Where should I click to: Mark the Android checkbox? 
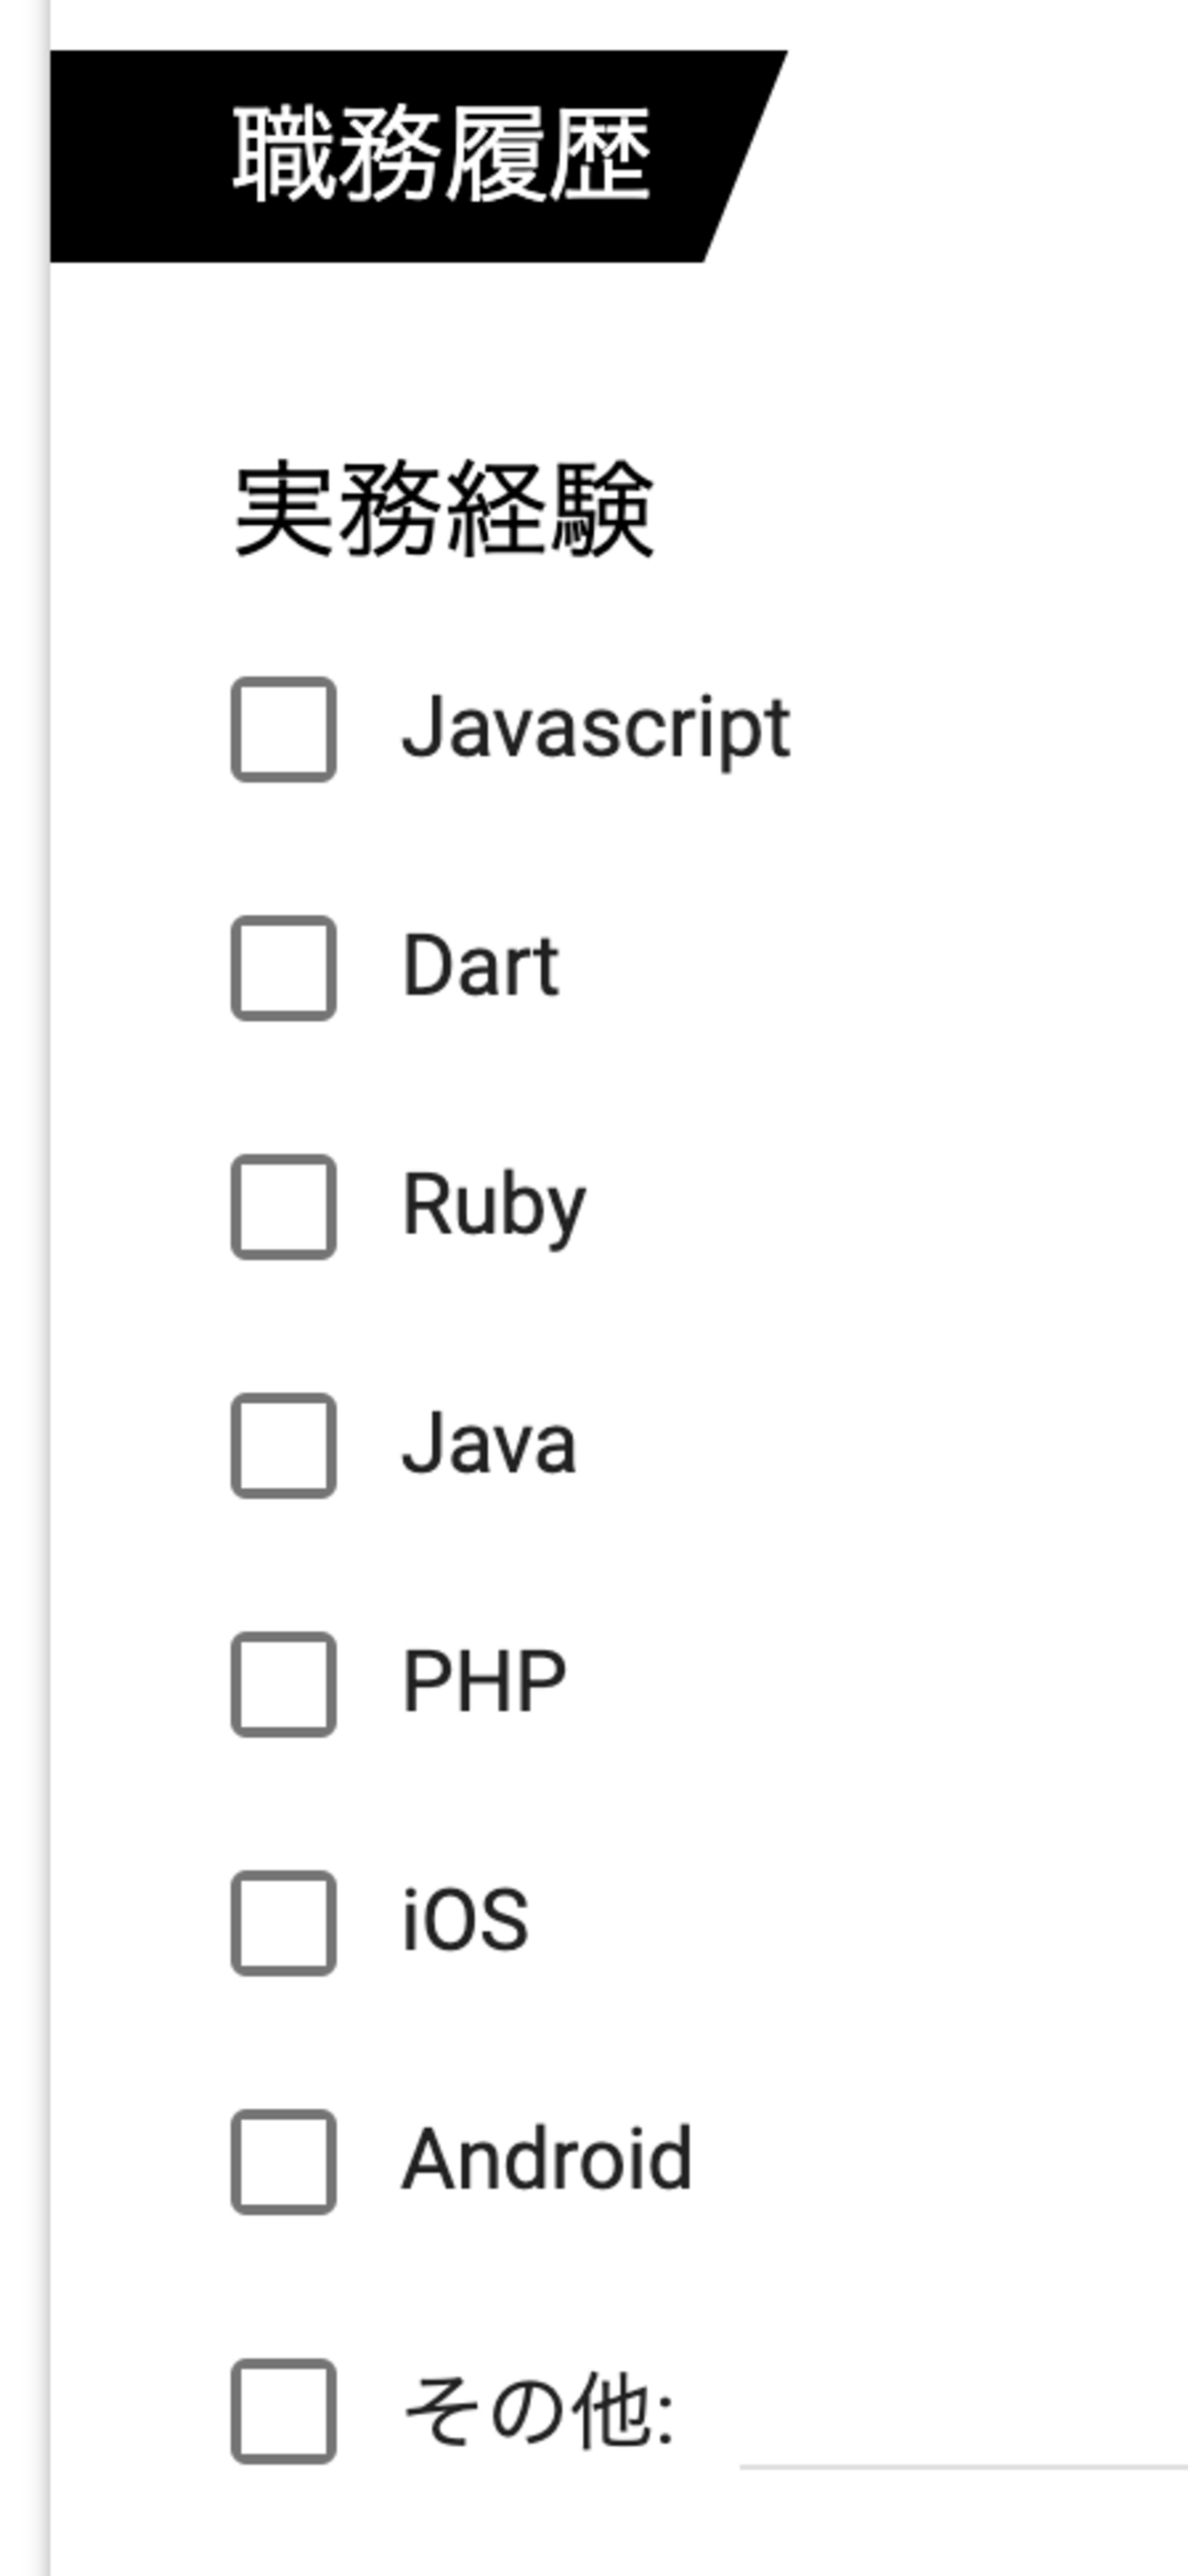click(x=283, y=2162)
